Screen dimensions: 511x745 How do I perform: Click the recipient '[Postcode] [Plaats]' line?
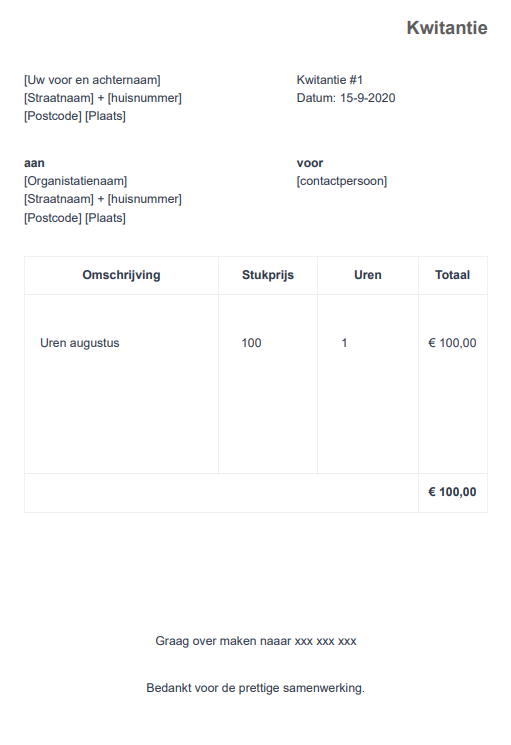(75, 218)
